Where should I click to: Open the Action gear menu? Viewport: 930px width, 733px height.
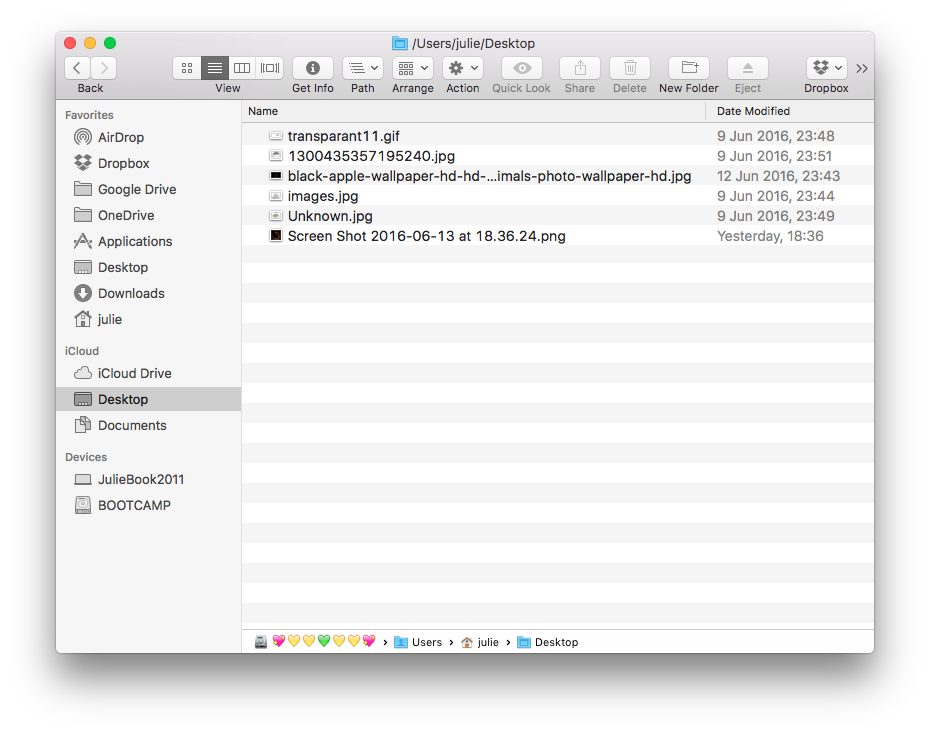pos(463,68)
